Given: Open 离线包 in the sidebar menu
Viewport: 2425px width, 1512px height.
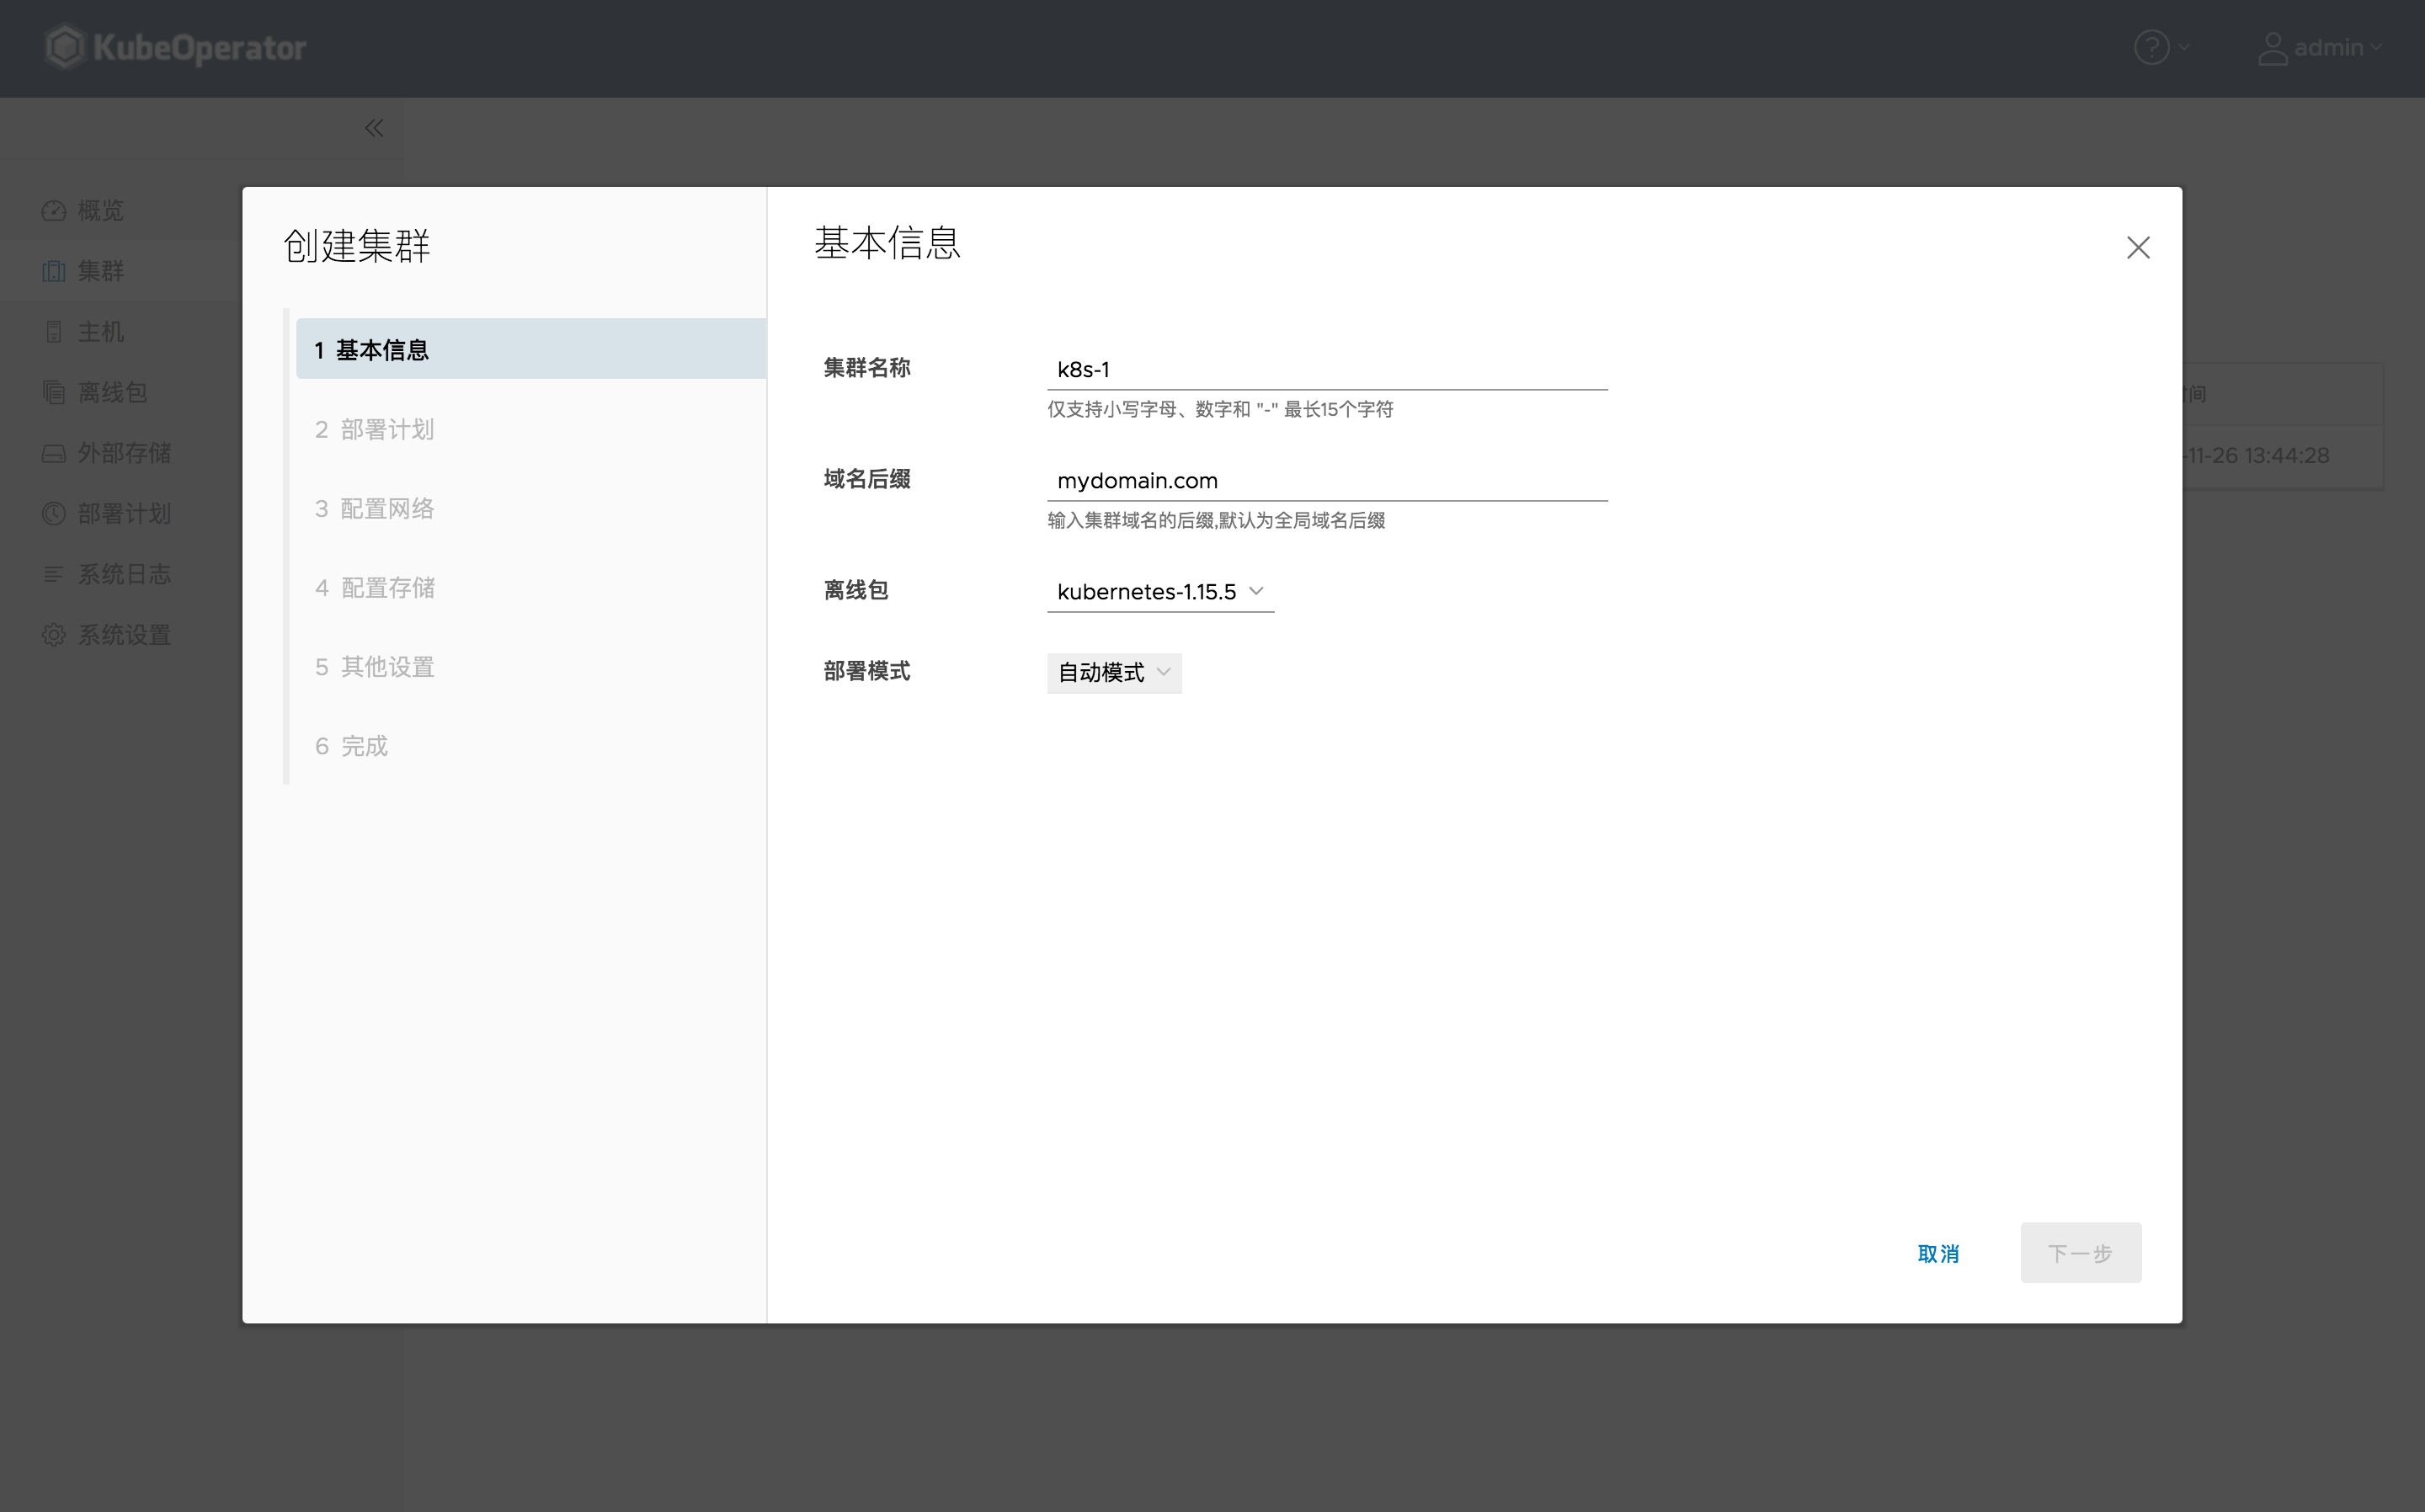Looking at the screenshot, I should tap(113, 392).
